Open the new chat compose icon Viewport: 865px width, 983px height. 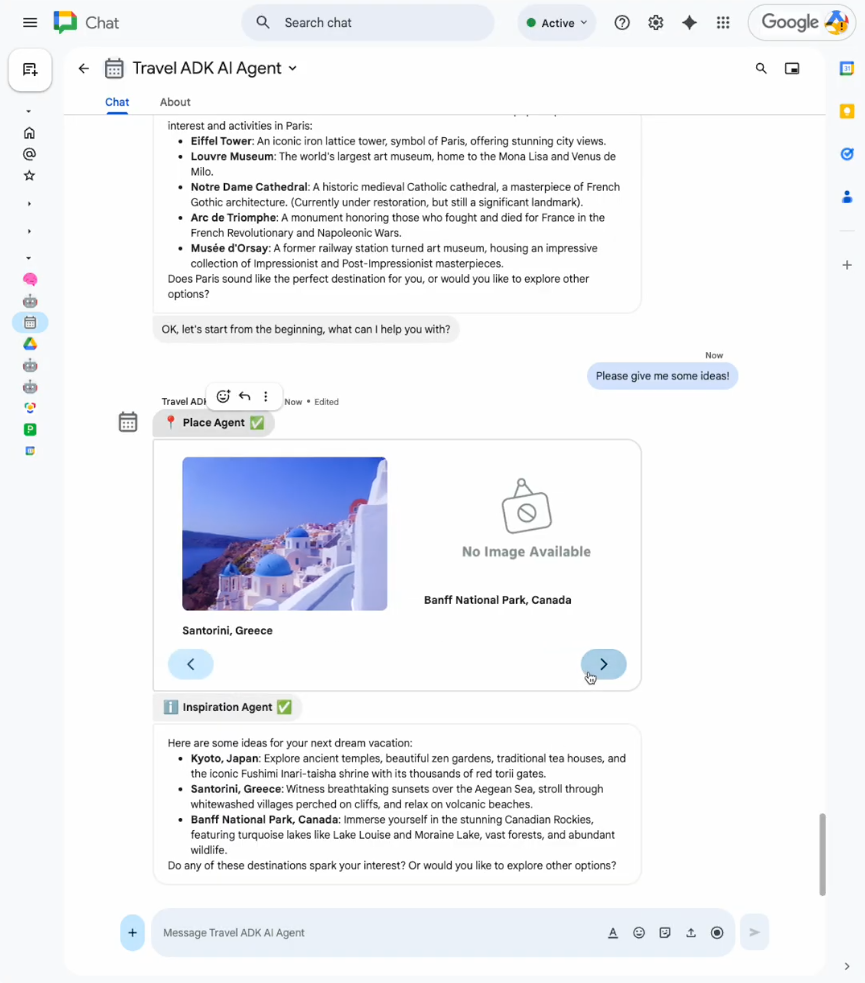pos(29,70)
